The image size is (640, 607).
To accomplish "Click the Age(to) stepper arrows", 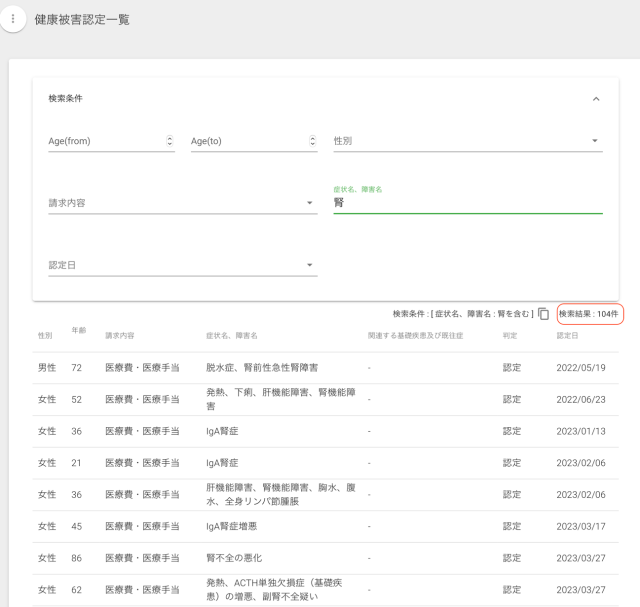I will coord(312,141).
